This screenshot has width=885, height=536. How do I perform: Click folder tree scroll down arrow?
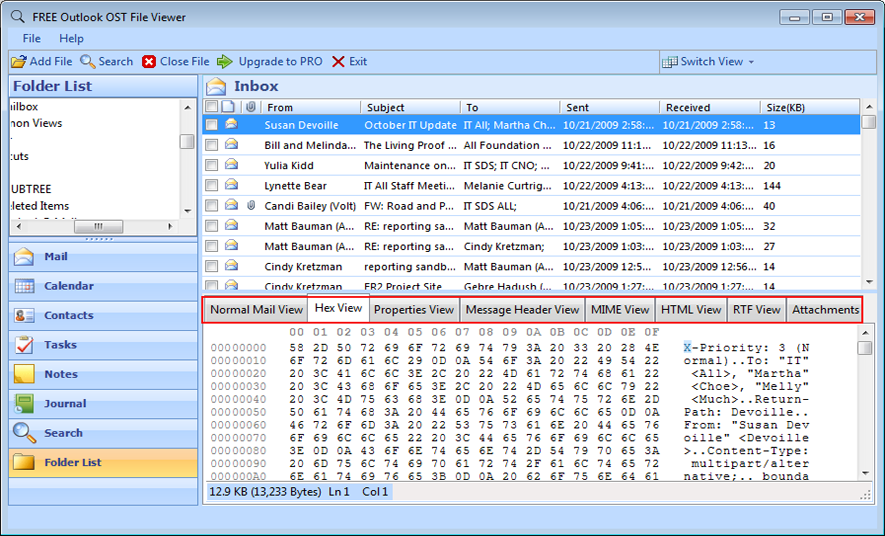tap(187, 211)
